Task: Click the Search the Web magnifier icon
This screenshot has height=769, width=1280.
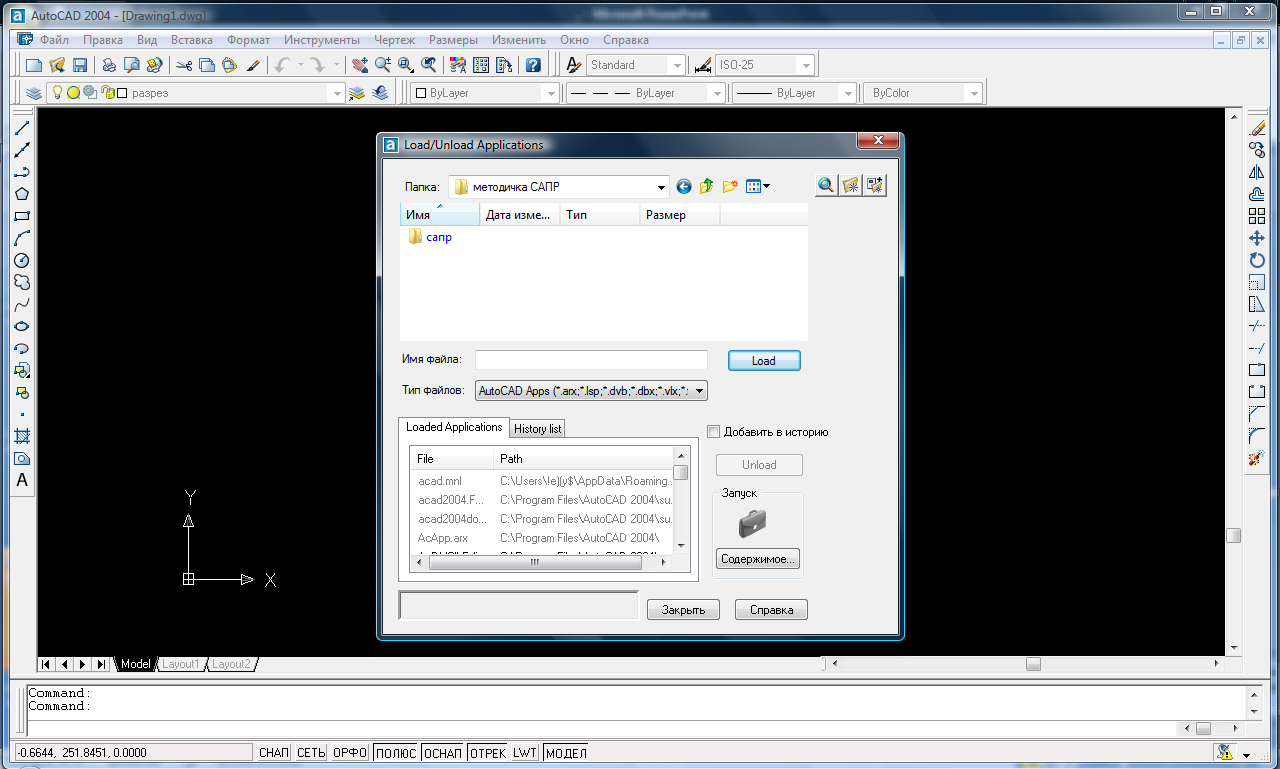Action: [826, 185]
